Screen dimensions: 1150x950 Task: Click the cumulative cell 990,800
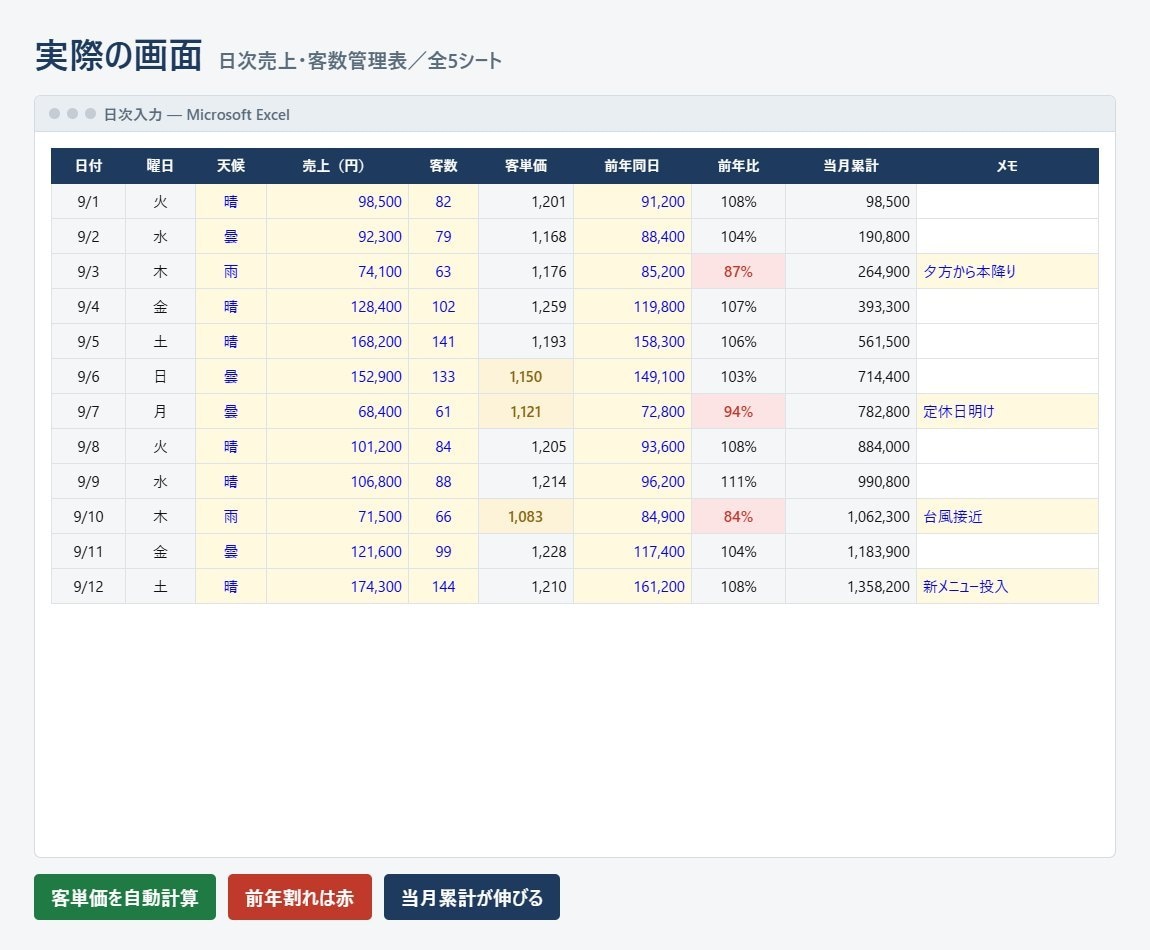coord(851,481)
